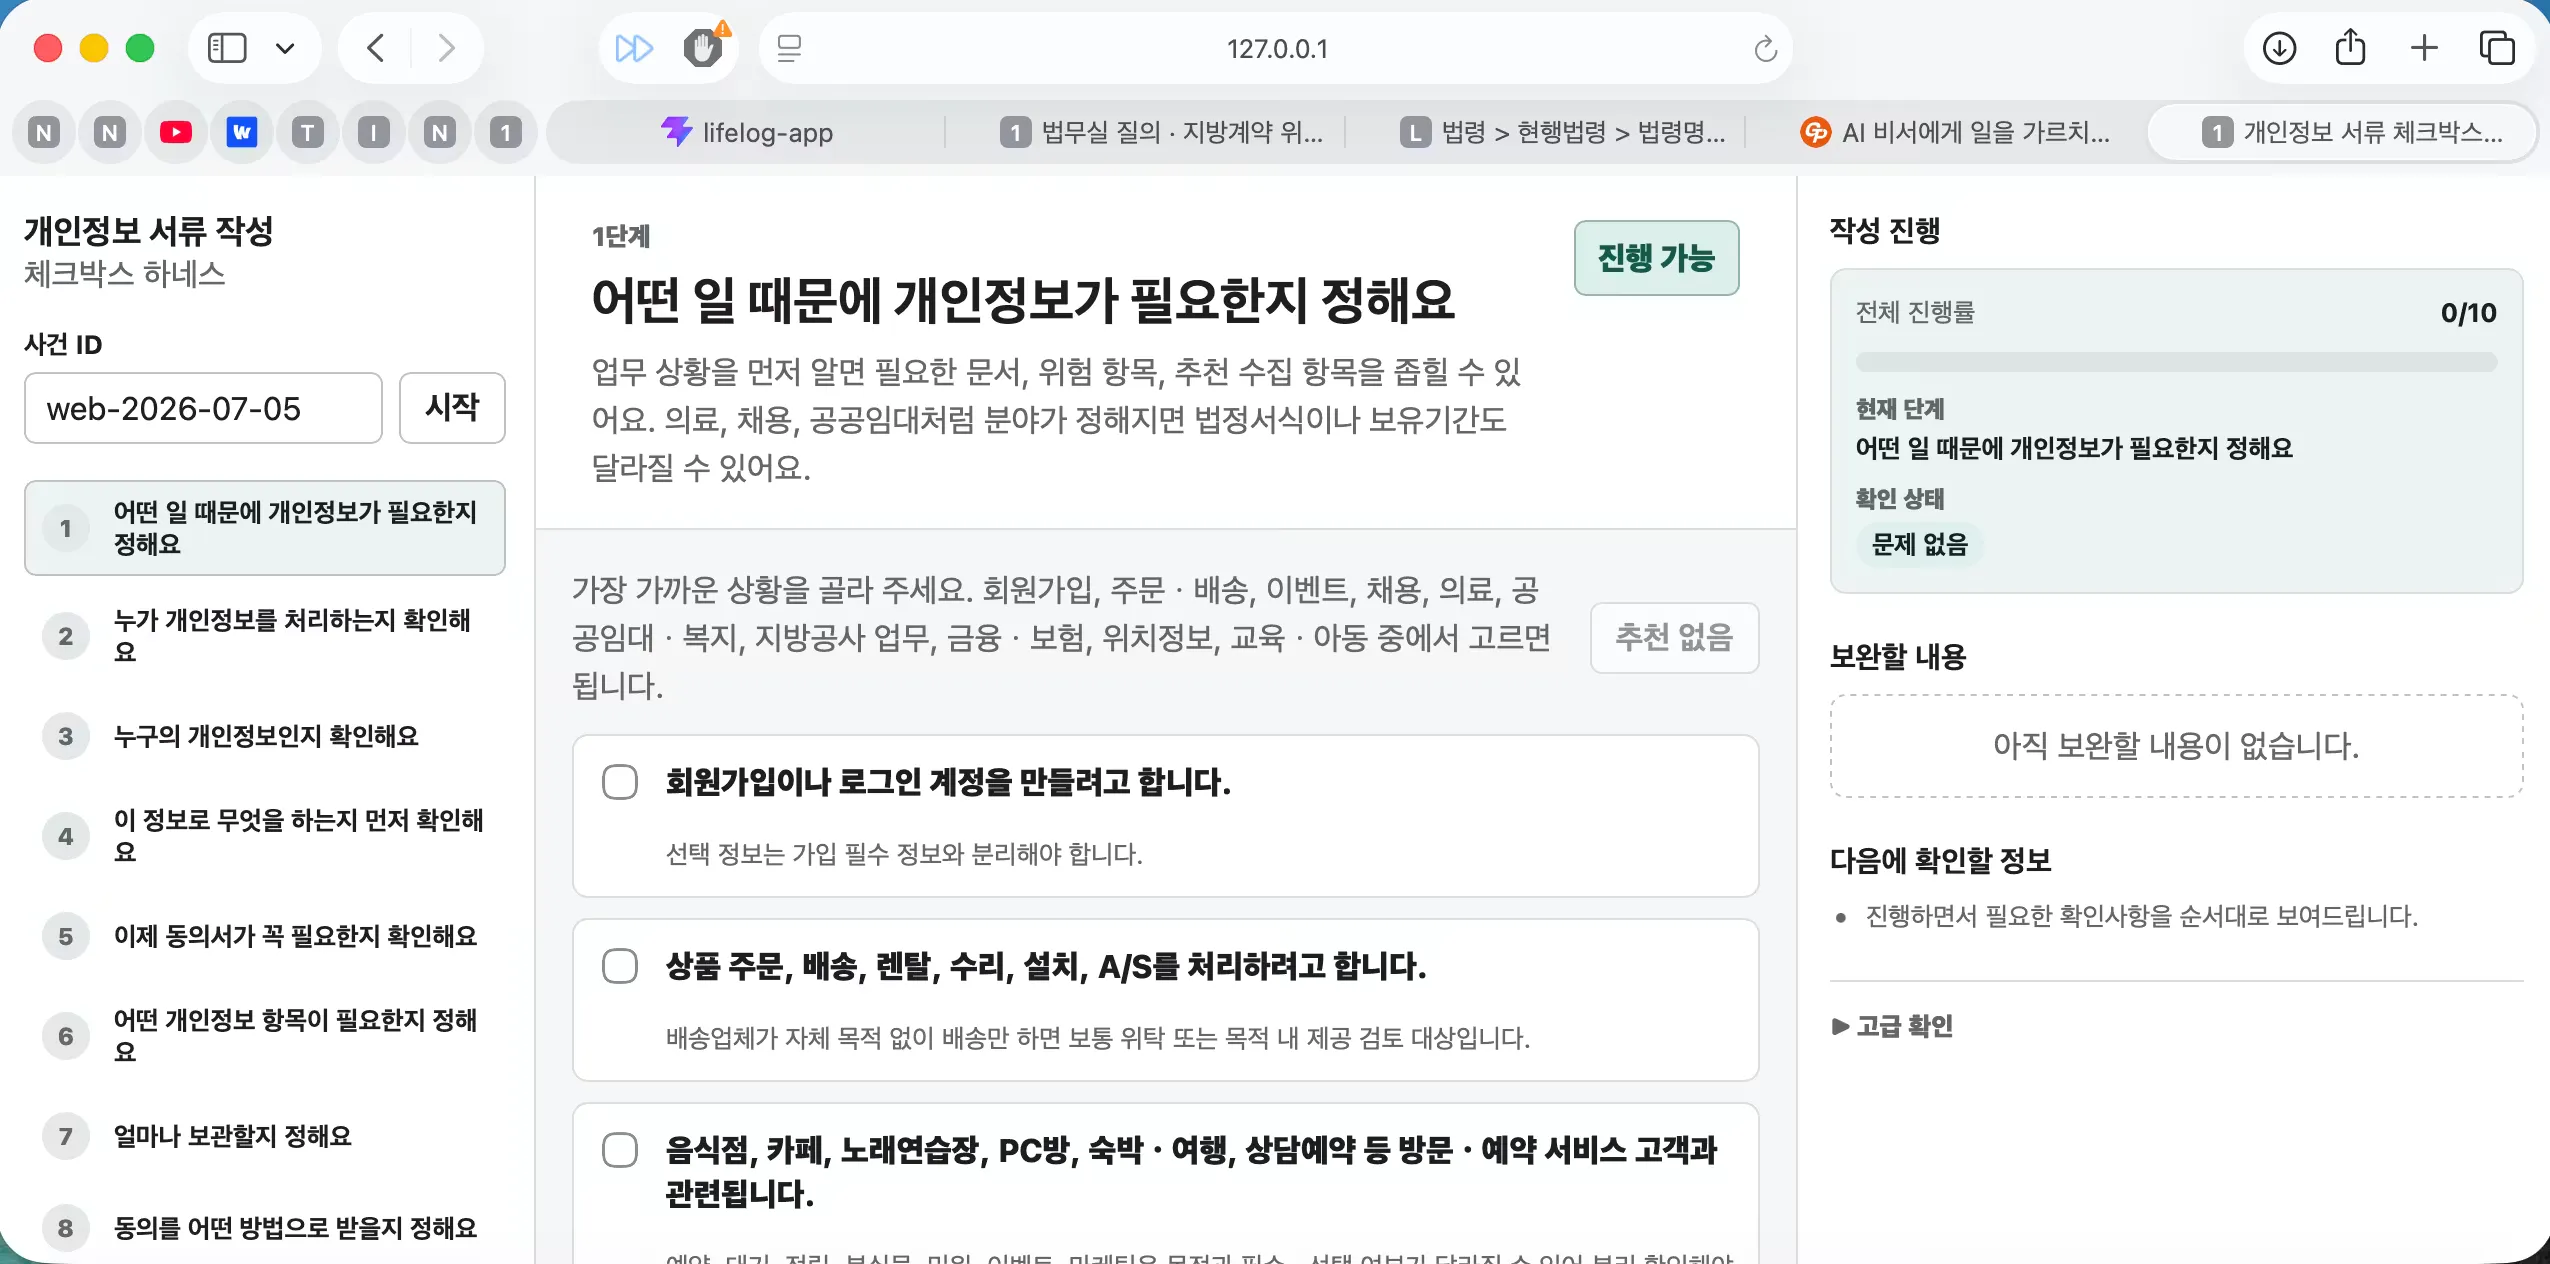Open the T pinned tab
This screenshot has width=2550, height=1264.
tap(308, 132)
